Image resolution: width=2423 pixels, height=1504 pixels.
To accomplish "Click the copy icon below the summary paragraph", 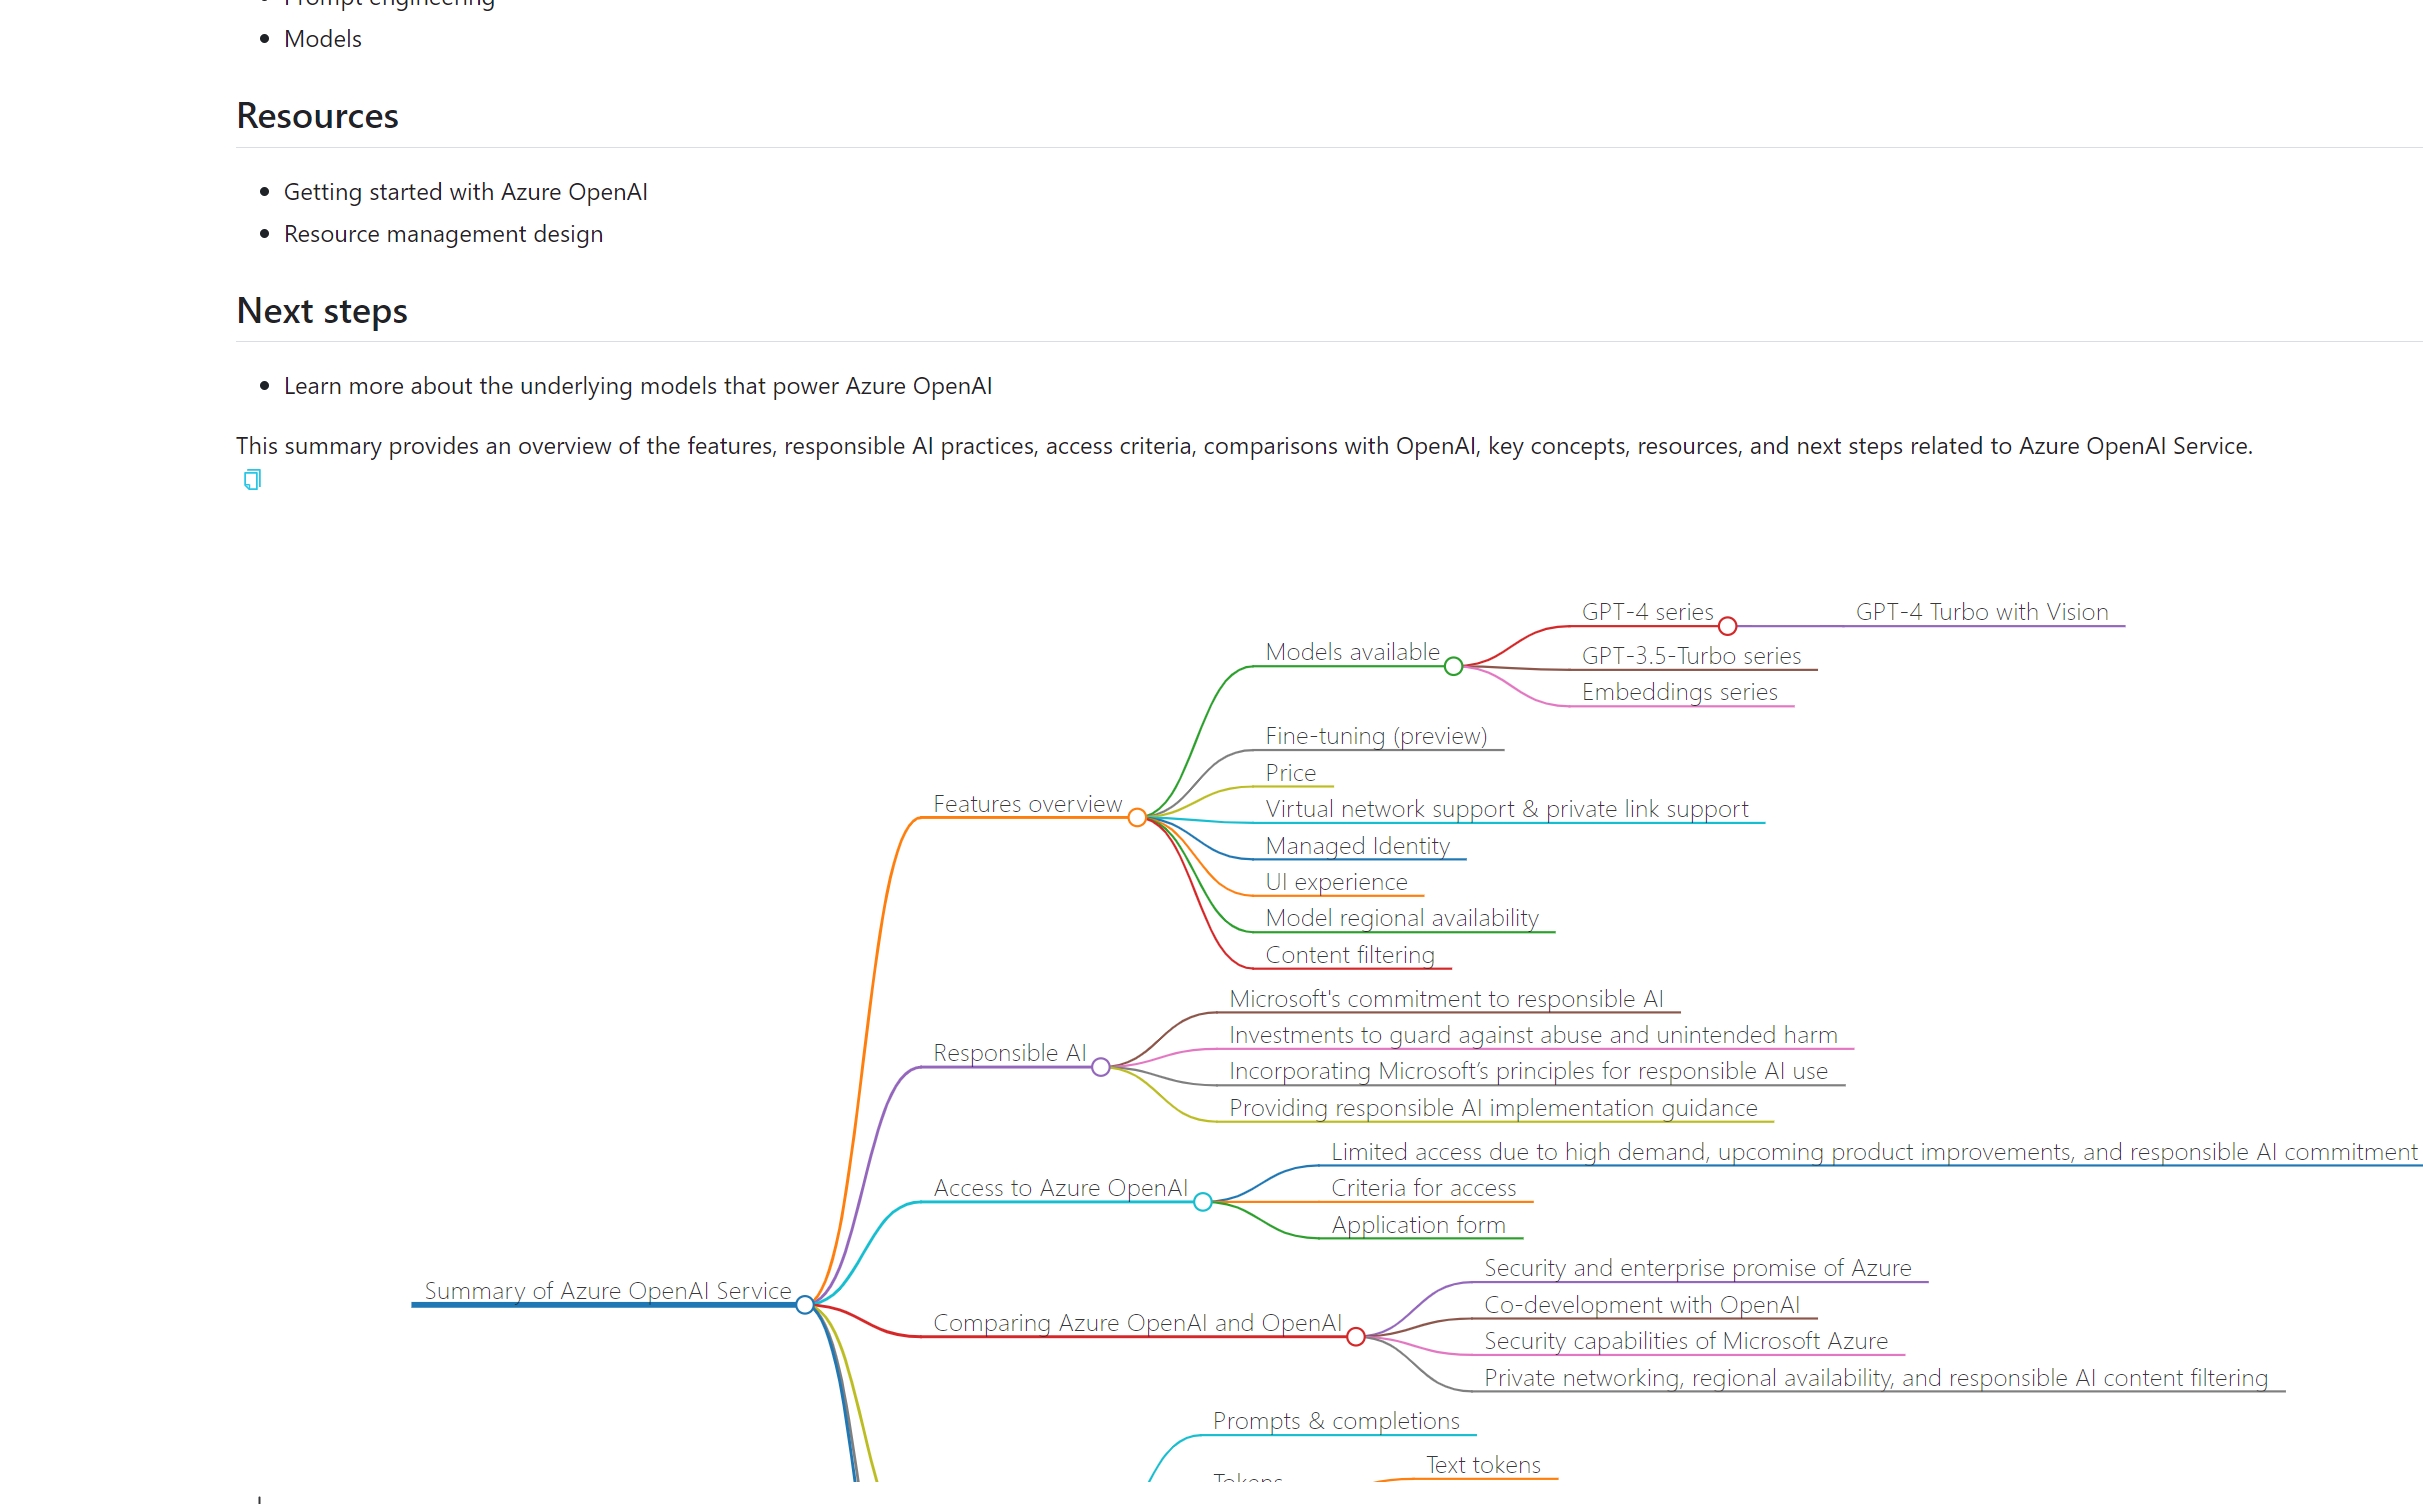I will coord(252,480).
